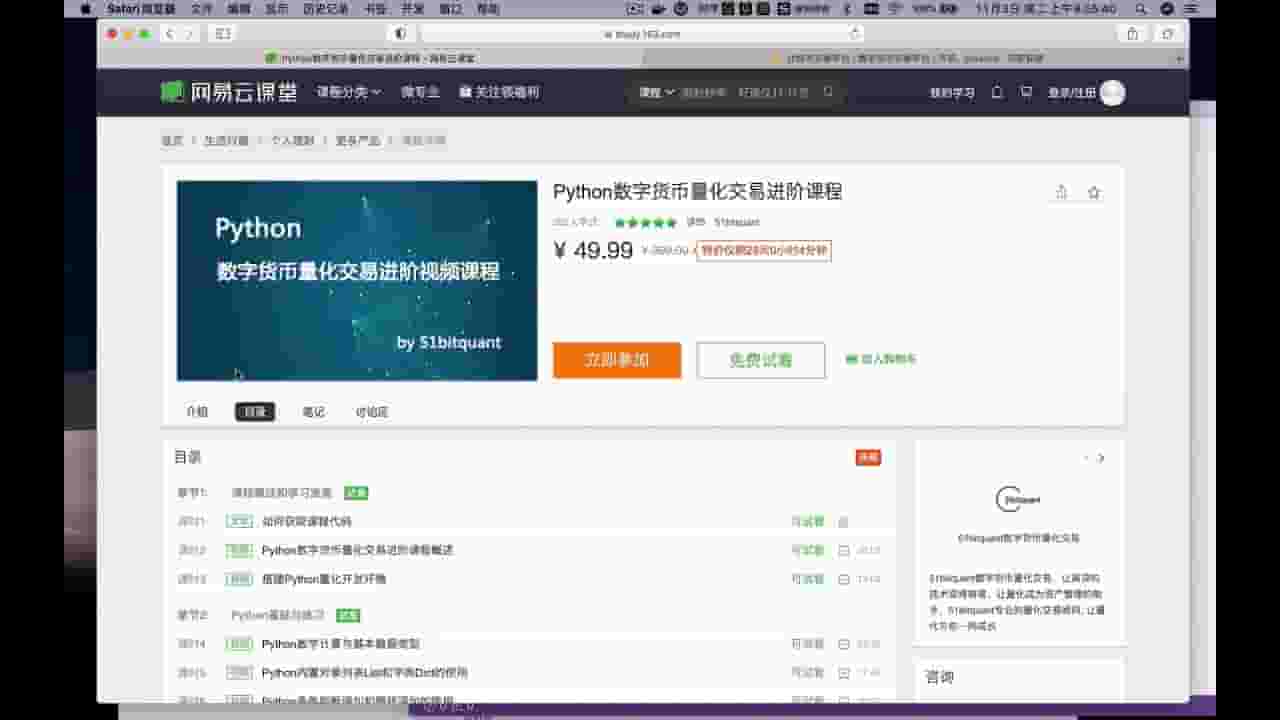This screenshot has height=720, width=1280.
Task: Show the Safari sidebar
Action: tap(222, 34)
